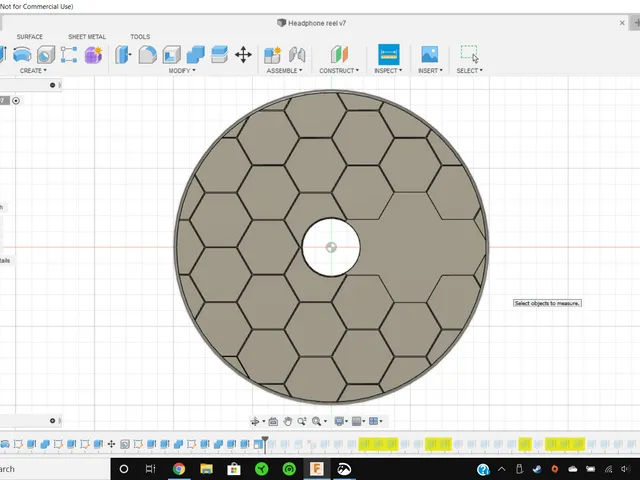This screenshot has height=480, width=640.
Task: Expand the ASSEMBLE dropdown menu
Action: (x=284, y=71)
